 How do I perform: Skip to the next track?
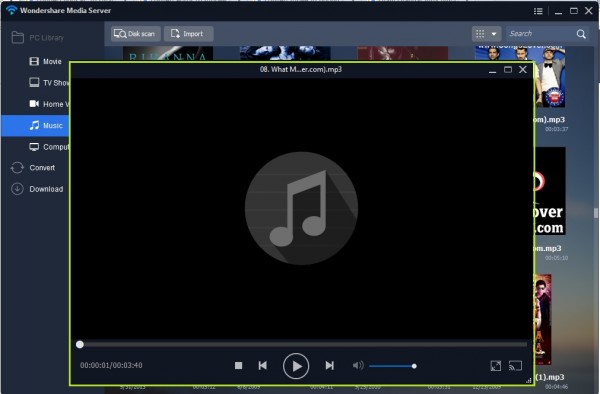pyautogui.click(x=329, y=366)
